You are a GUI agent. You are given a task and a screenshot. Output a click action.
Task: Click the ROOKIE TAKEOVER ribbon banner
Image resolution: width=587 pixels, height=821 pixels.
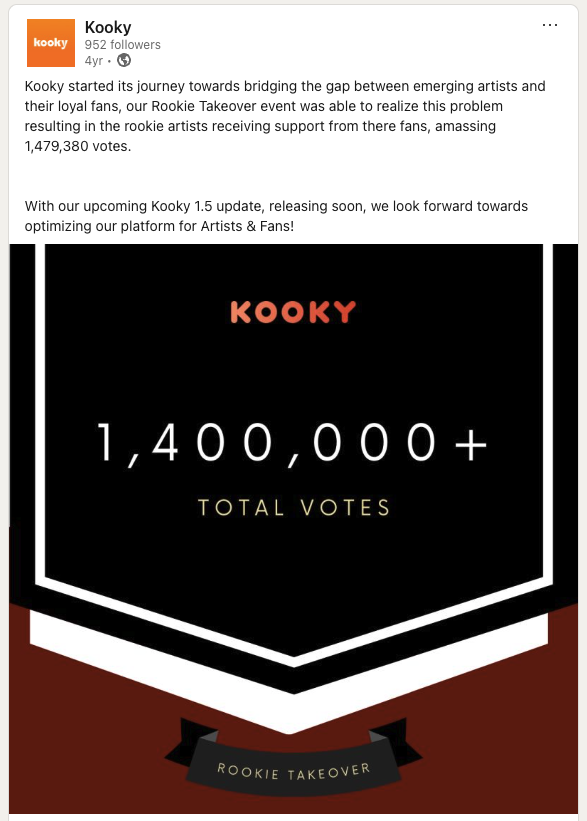(293, 770)
